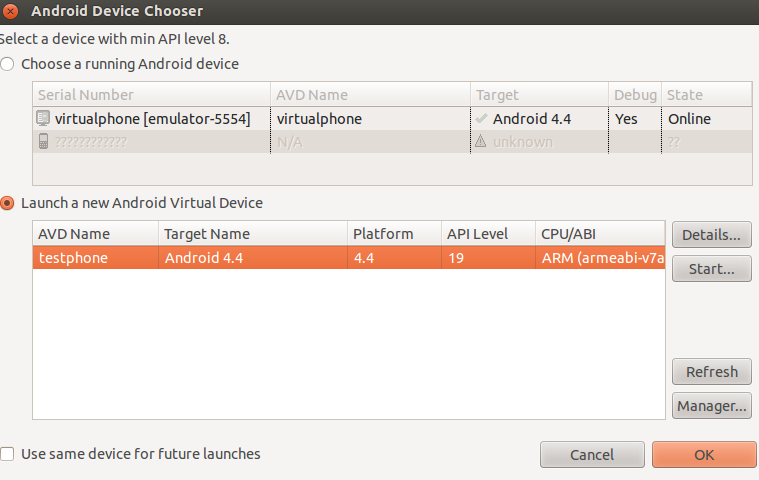Viewport: 759px width, 480px height.
Task: Enable Use same device for future launches
Action: click(x=8, y=454)
